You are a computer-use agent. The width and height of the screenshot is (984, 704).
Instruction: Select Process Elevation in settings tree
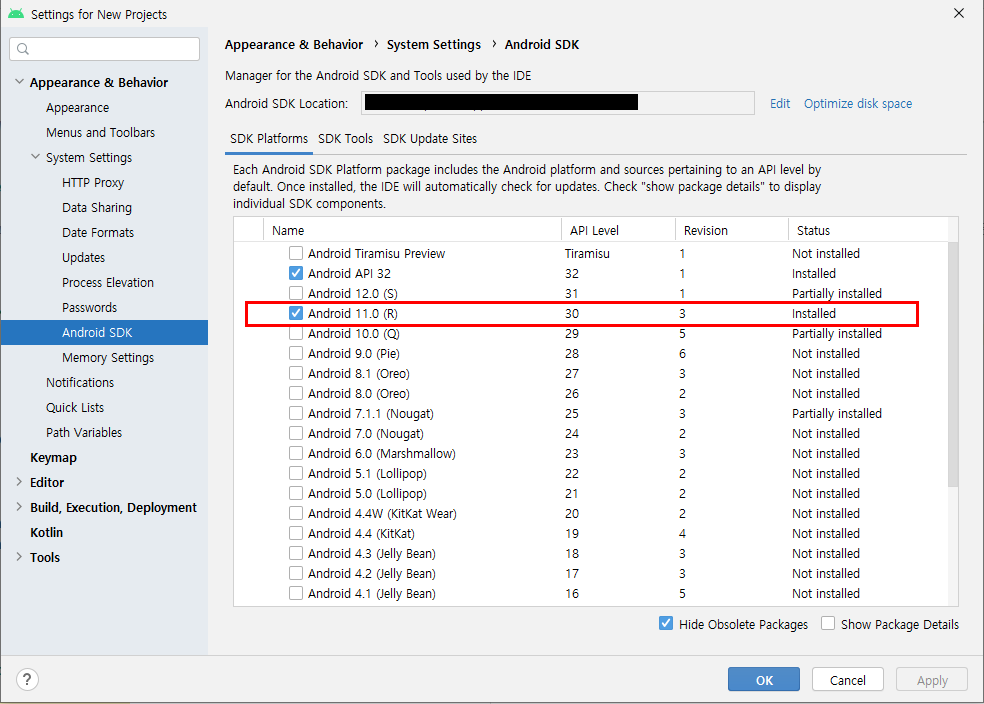(x=108, y=282)
